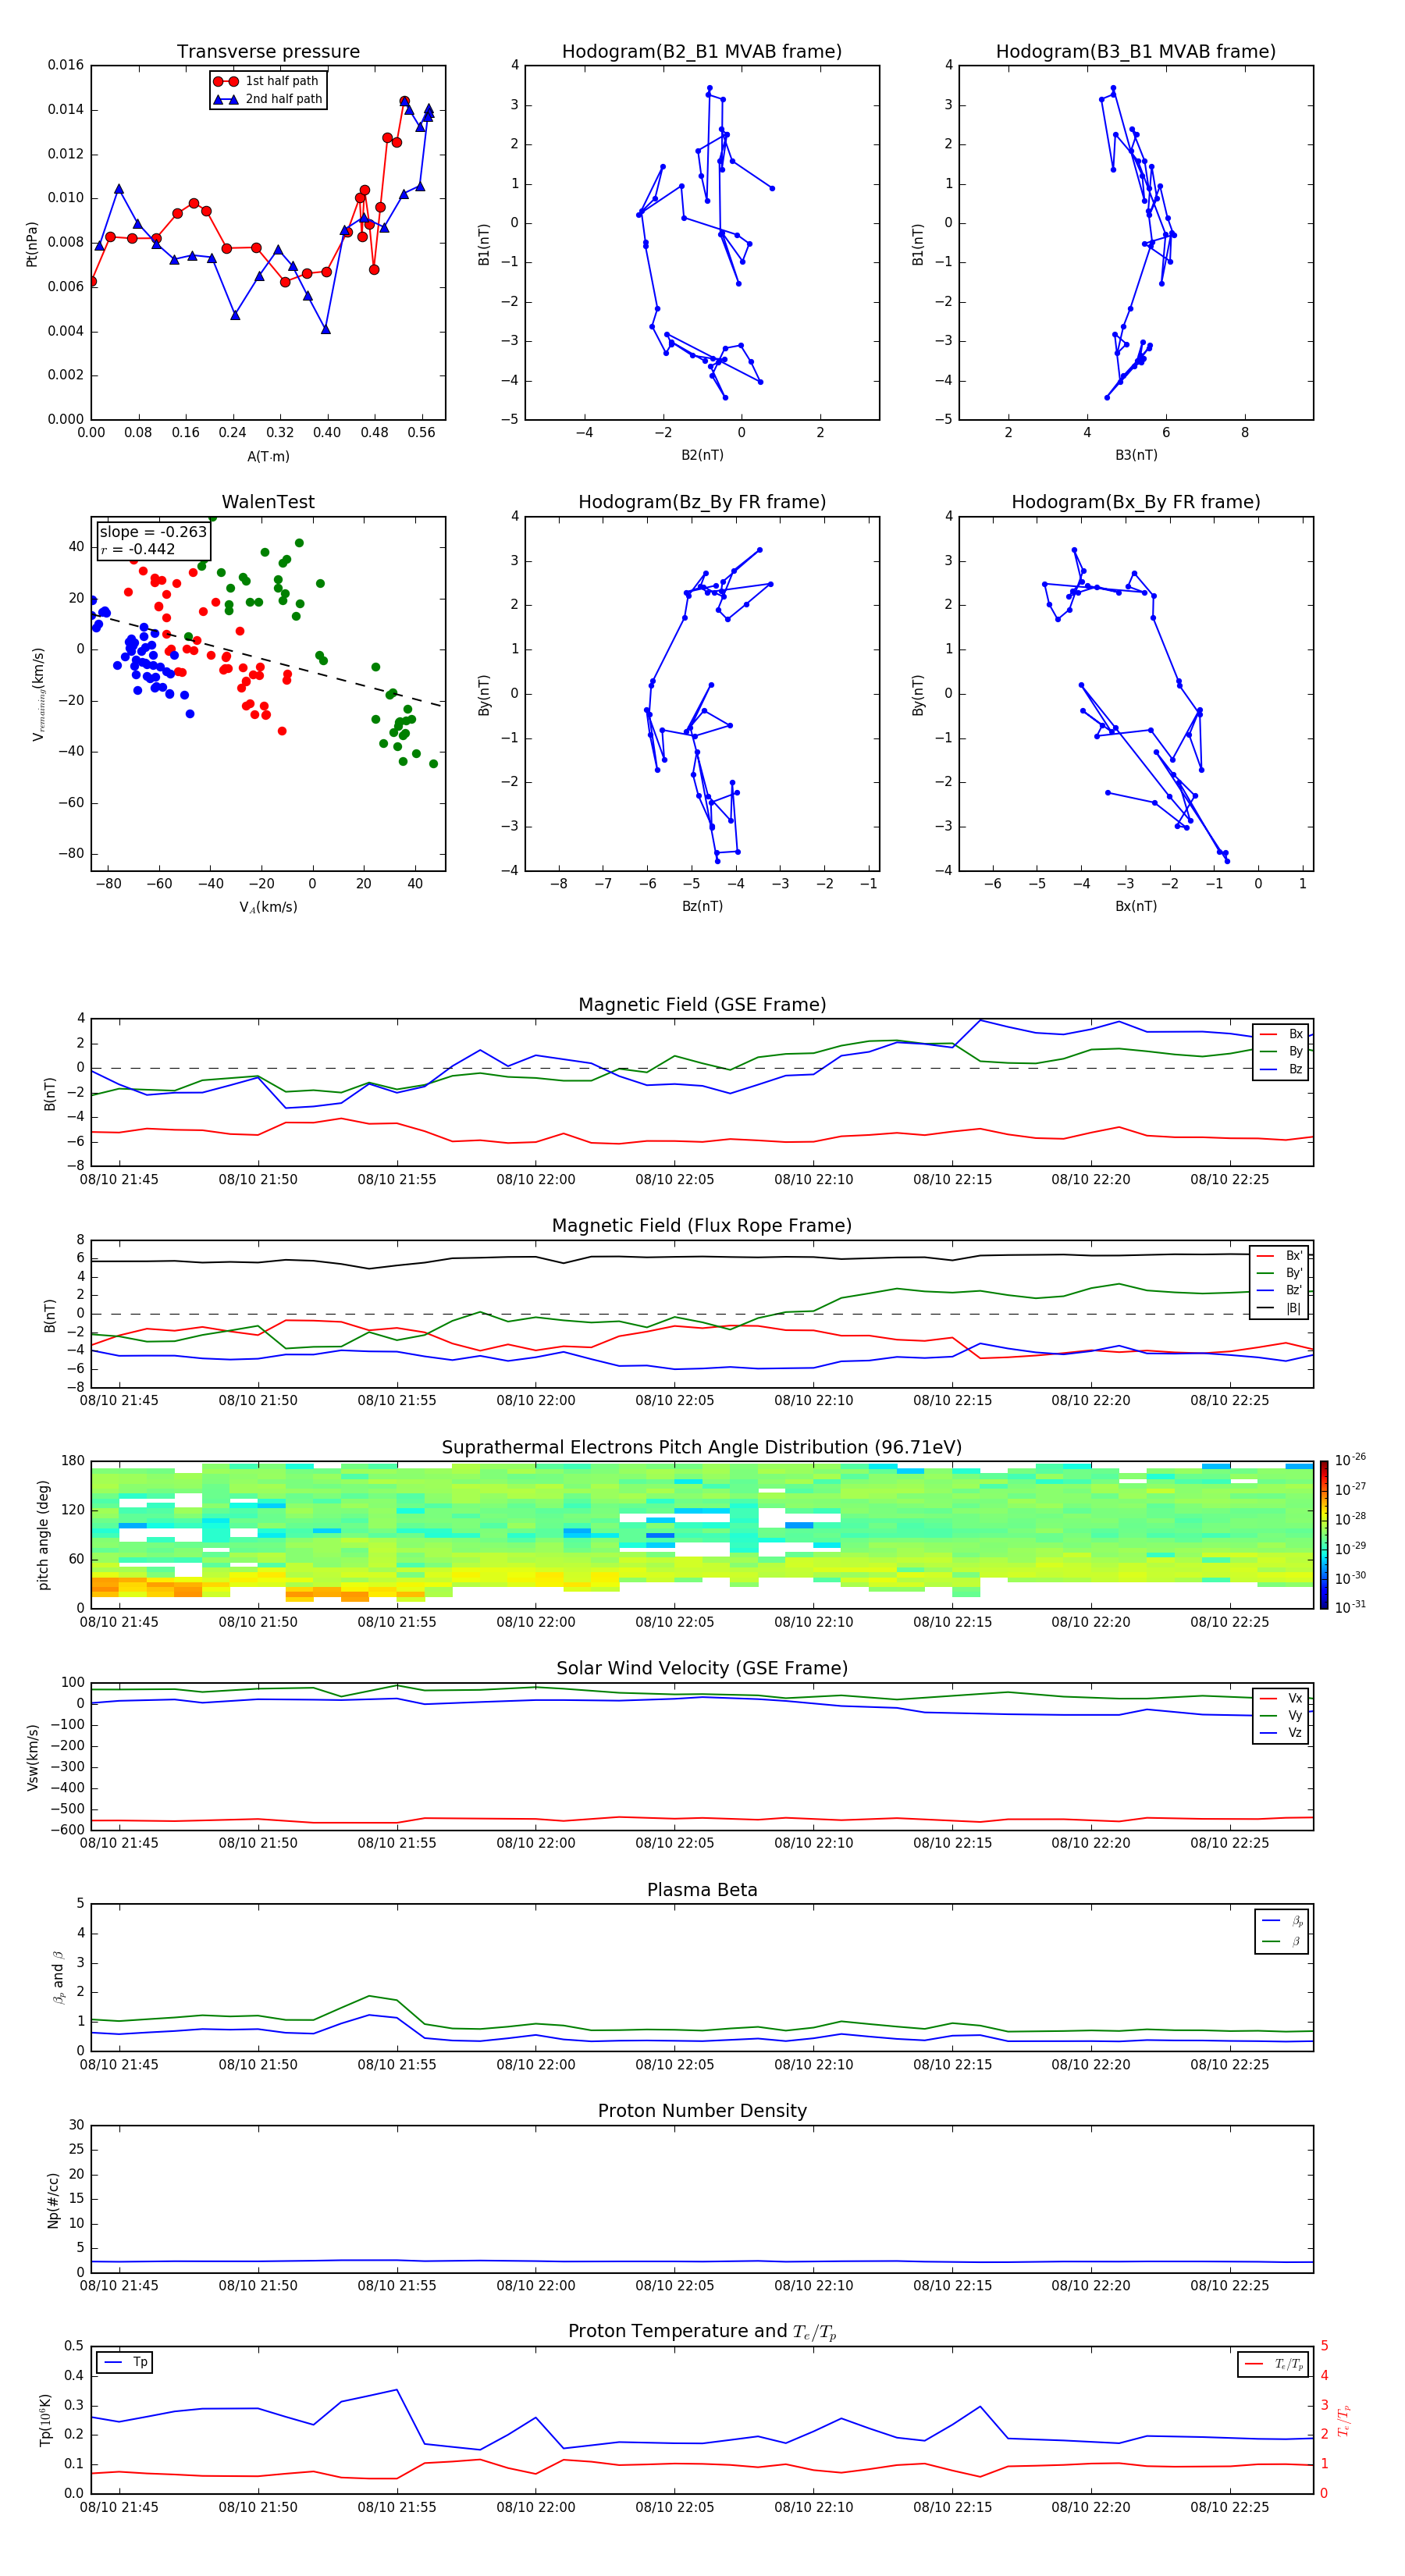The image size is (1405, 2576).
Task: Click the 'V_A(km/s)' axis label
Action: pos(268,907)
